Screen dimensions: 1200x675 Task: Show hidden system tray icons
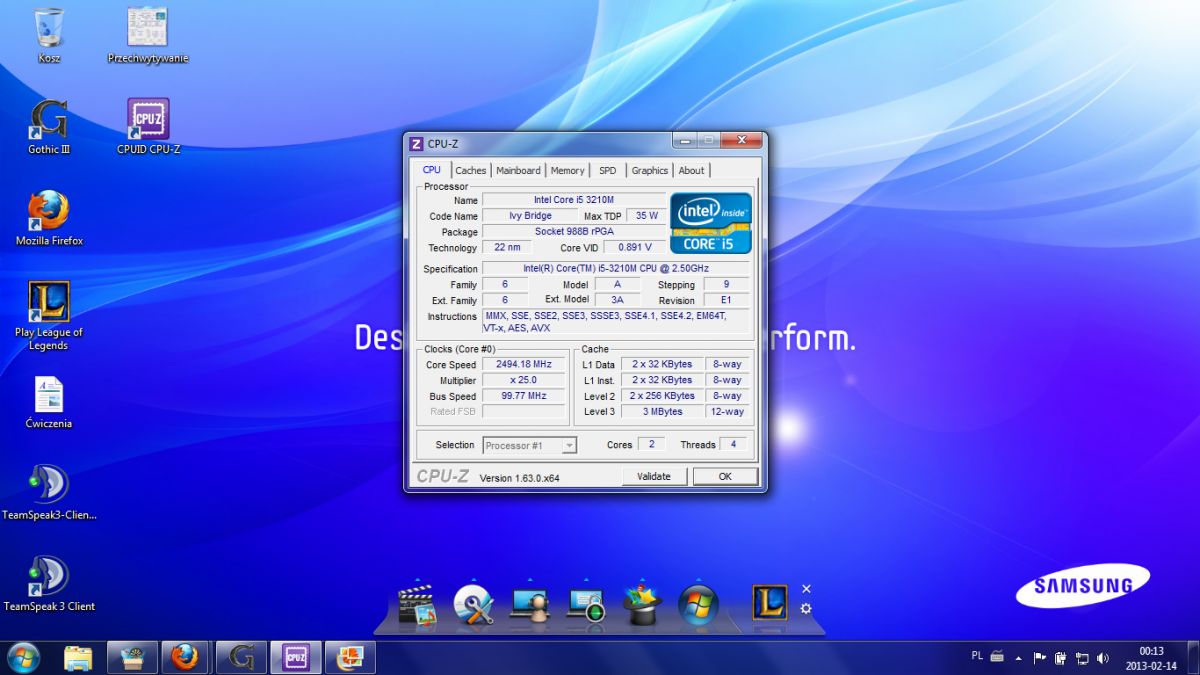(x=1018, y=658)
